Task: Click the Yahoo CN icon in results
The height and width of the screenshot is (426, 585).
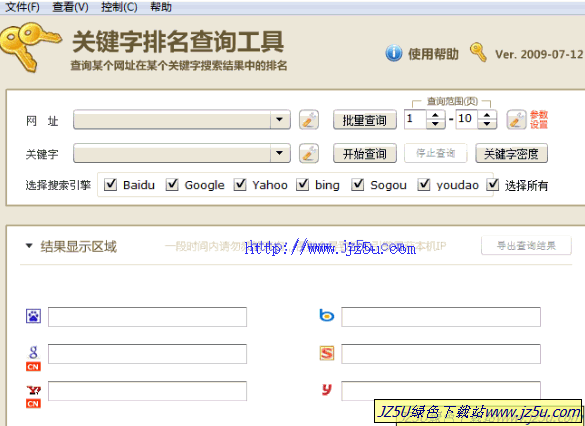Action: pyautogui.click(x=33, y=397)
